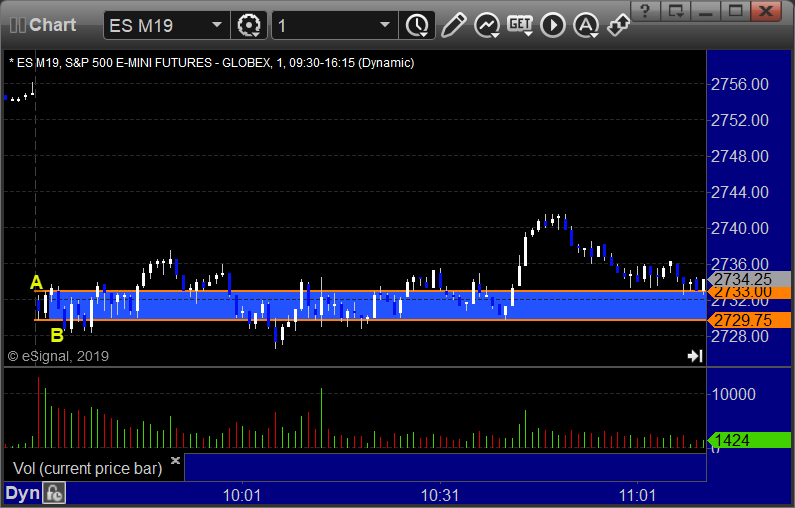Screen dimensions: 795x508
Task: Click the blue shaded price band
Action: pos(375,306)
